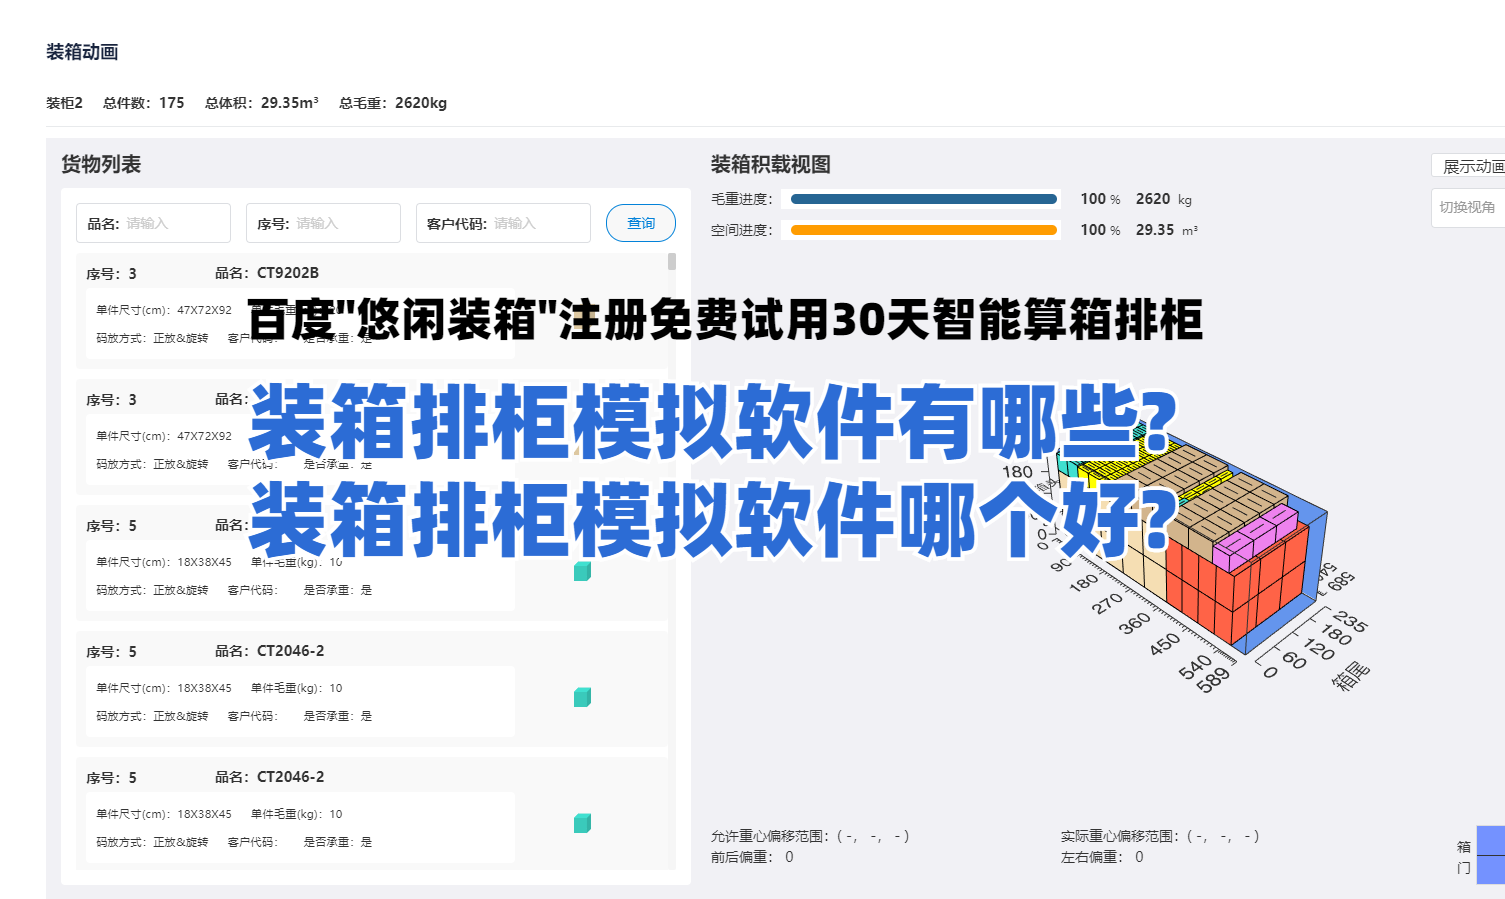This screenshot has width=1505, height=899.
Task: Click the 毛重进度 label
Action: click(x=742, y=199)
